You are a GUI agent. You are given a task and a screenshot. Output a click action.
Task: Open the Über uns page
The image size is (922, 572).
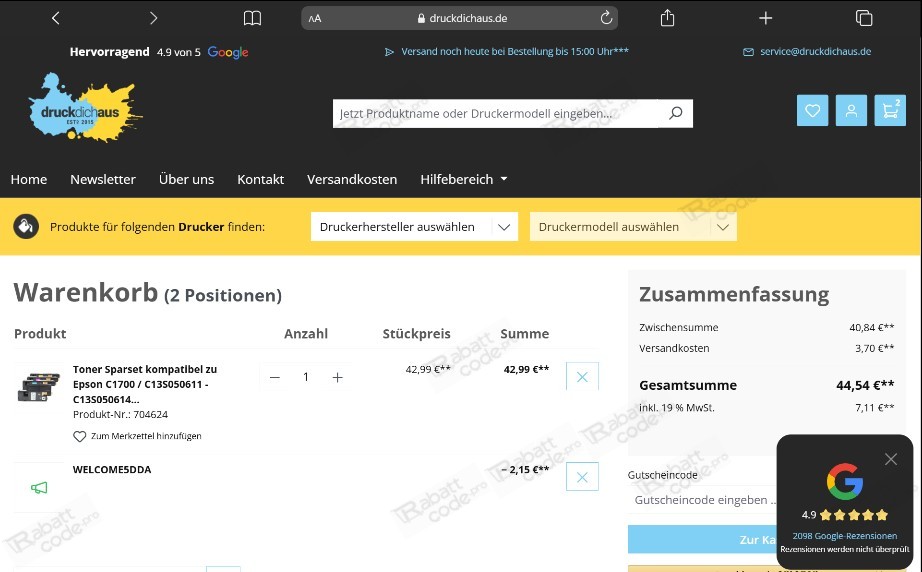tap(186, 179)
